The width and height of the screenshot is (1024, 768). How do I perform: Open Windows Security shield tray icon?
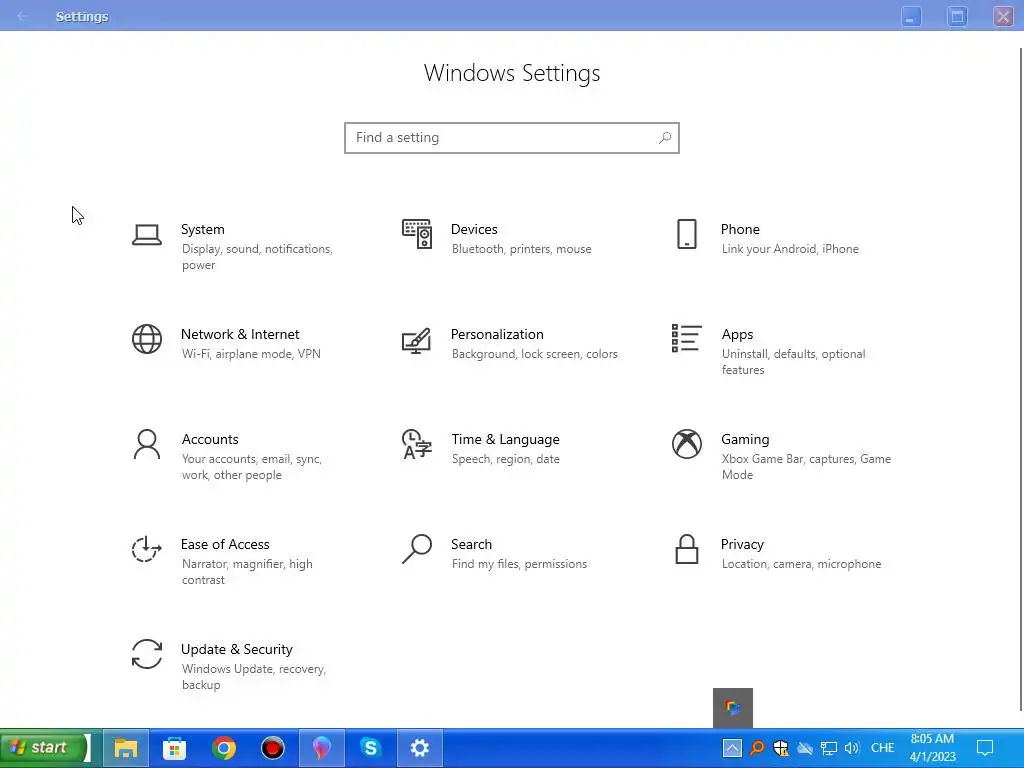coord(780,748)
